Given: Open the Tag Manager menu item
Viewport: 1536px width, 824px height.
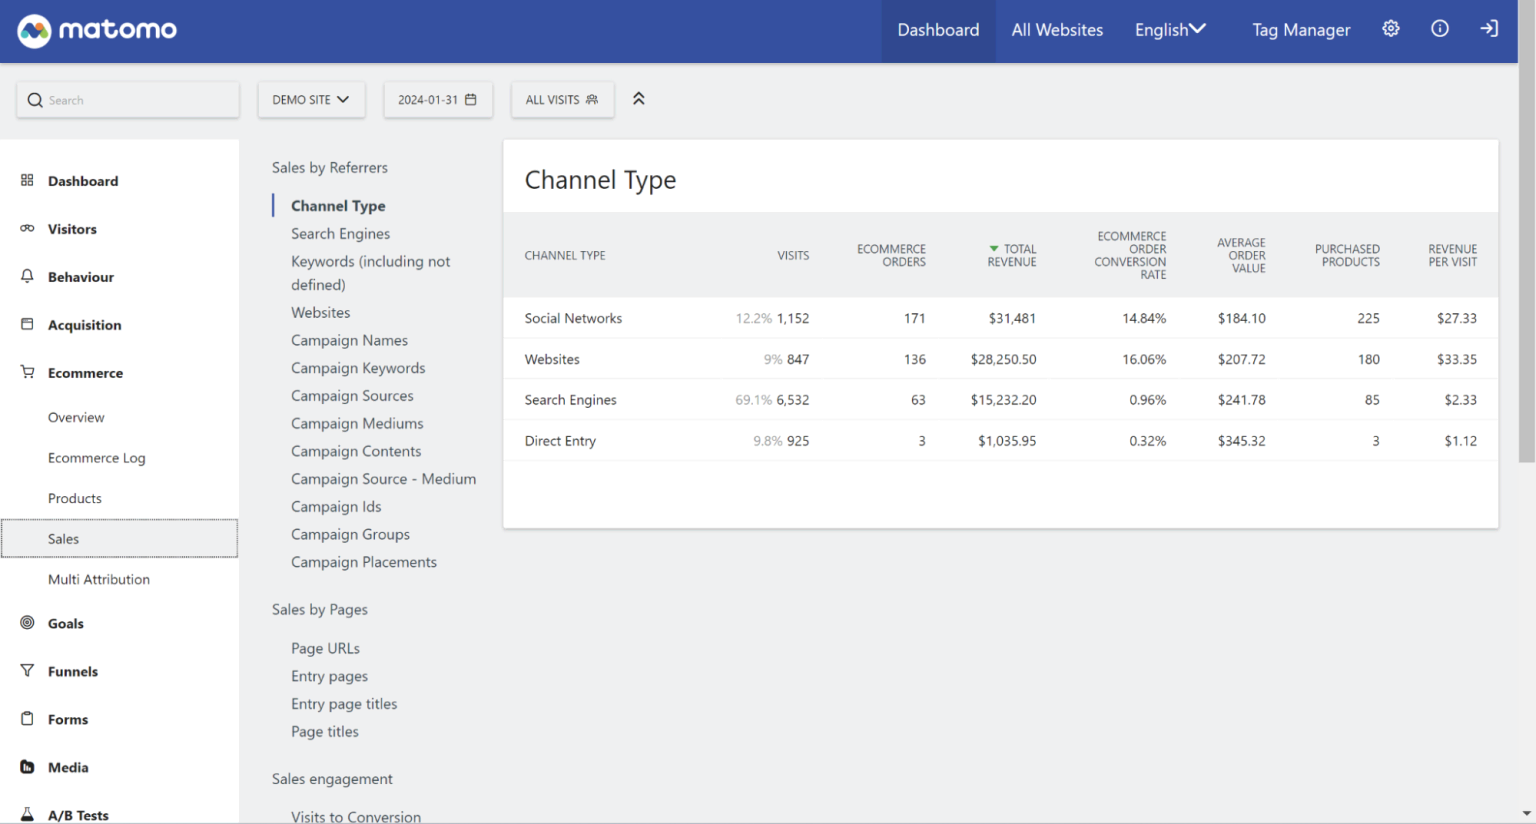Looking at the screenshot, I should click(1300, 29).
